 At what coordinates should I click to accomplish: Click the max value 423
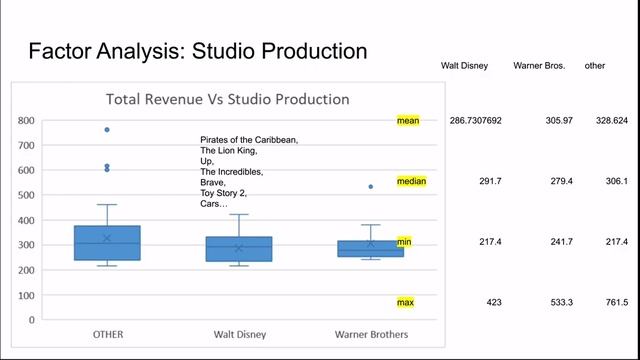tap(494, 302)
